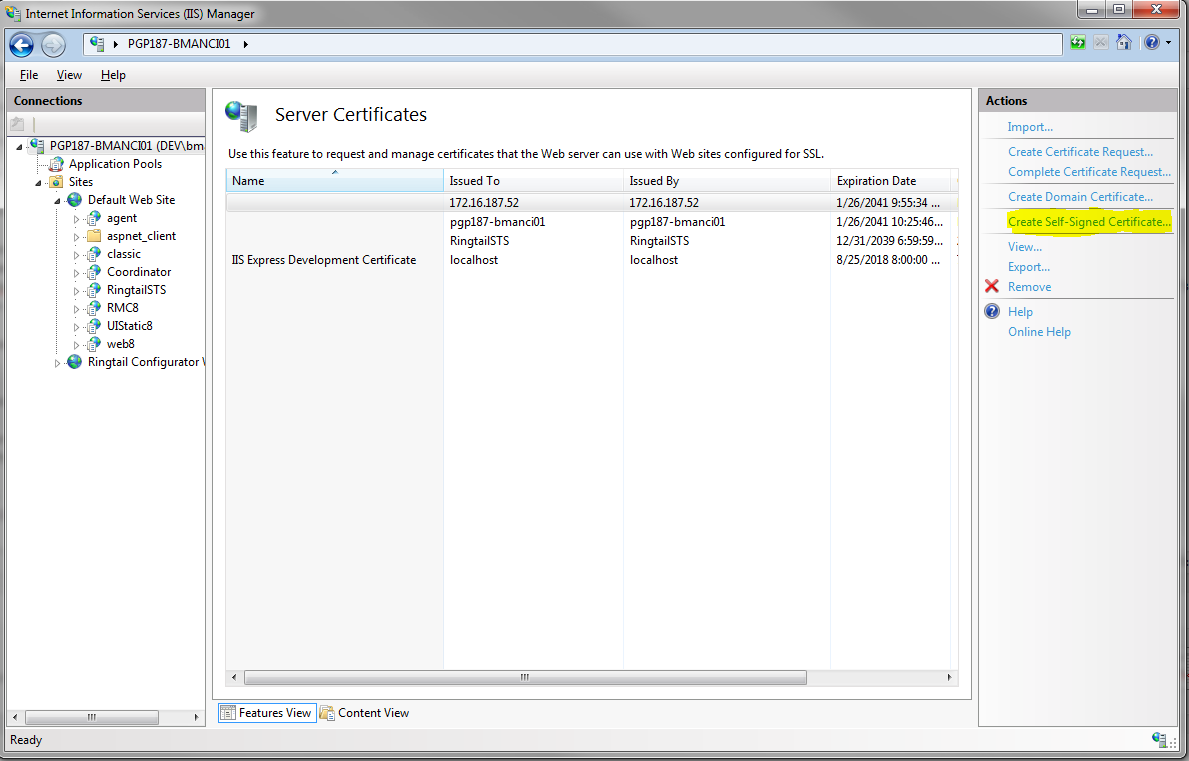Viewport: 1189px width, 761px height.
Task: Open help via toolbar question mark icon
Action: pos(1152,42)
